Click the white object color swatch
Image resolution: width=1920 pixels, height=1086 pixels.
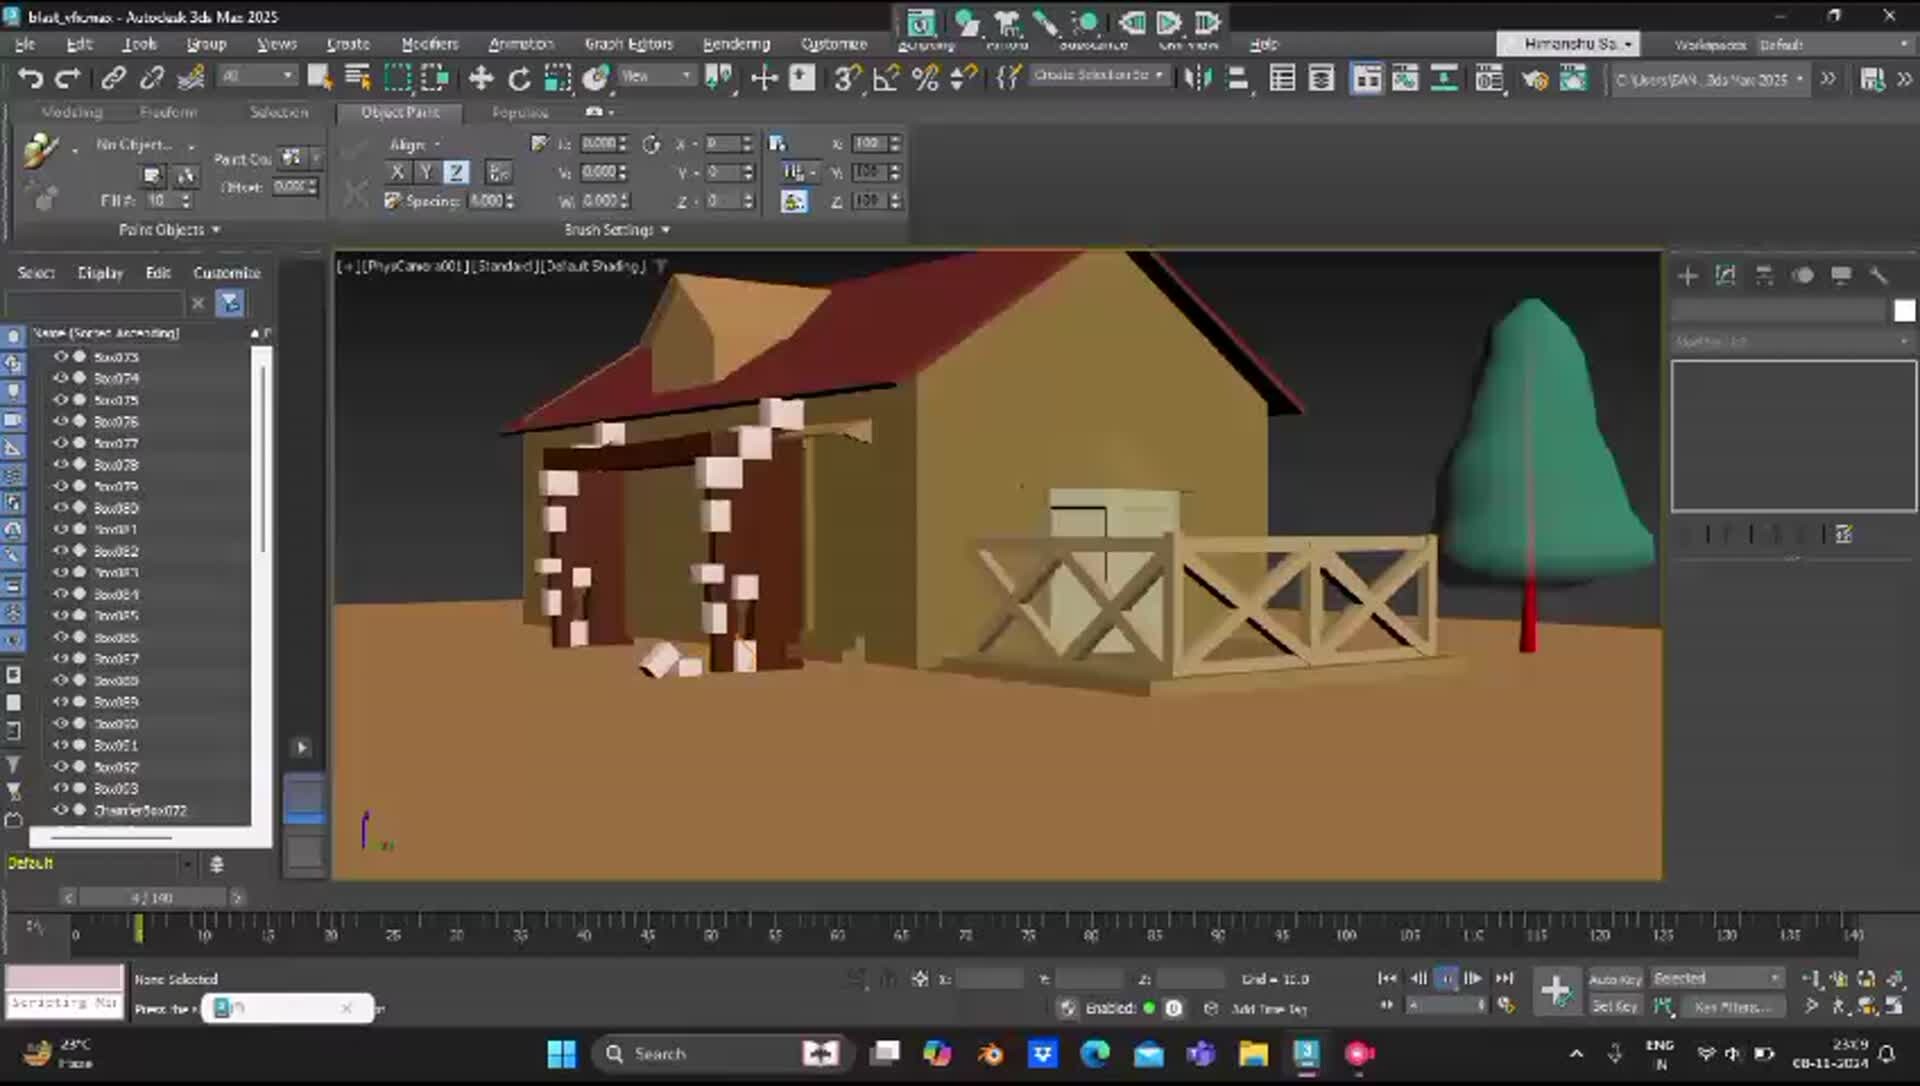coord(1904,311)
